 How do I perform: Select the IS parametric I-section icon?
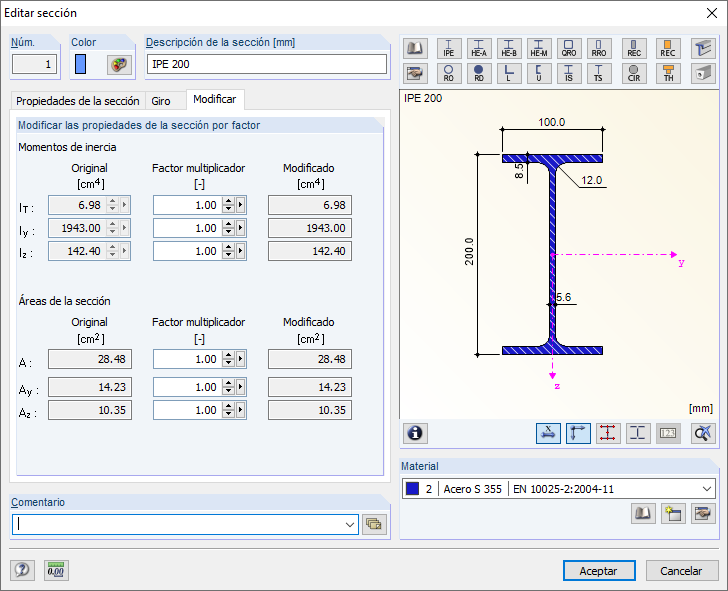(569, 73)
